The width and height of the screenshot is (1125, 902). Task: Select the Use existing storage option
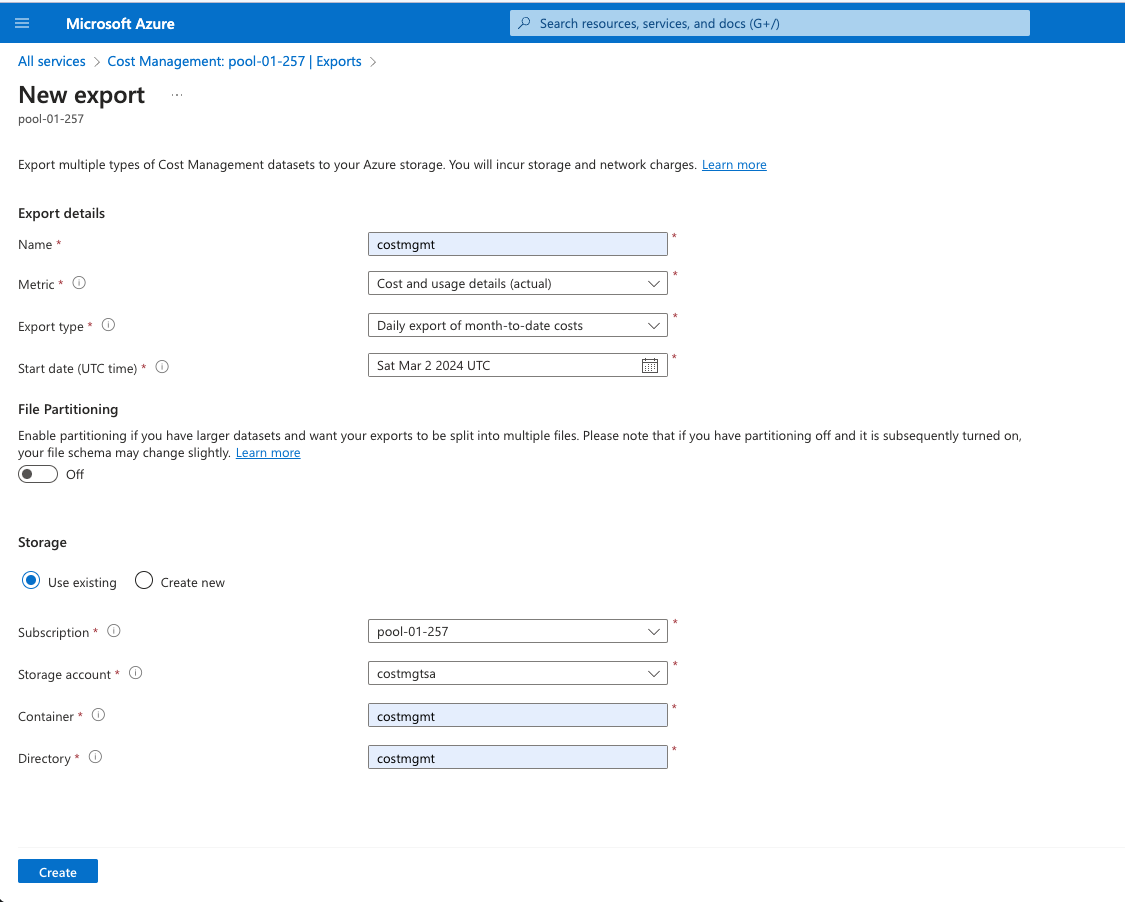click(31, 581)
